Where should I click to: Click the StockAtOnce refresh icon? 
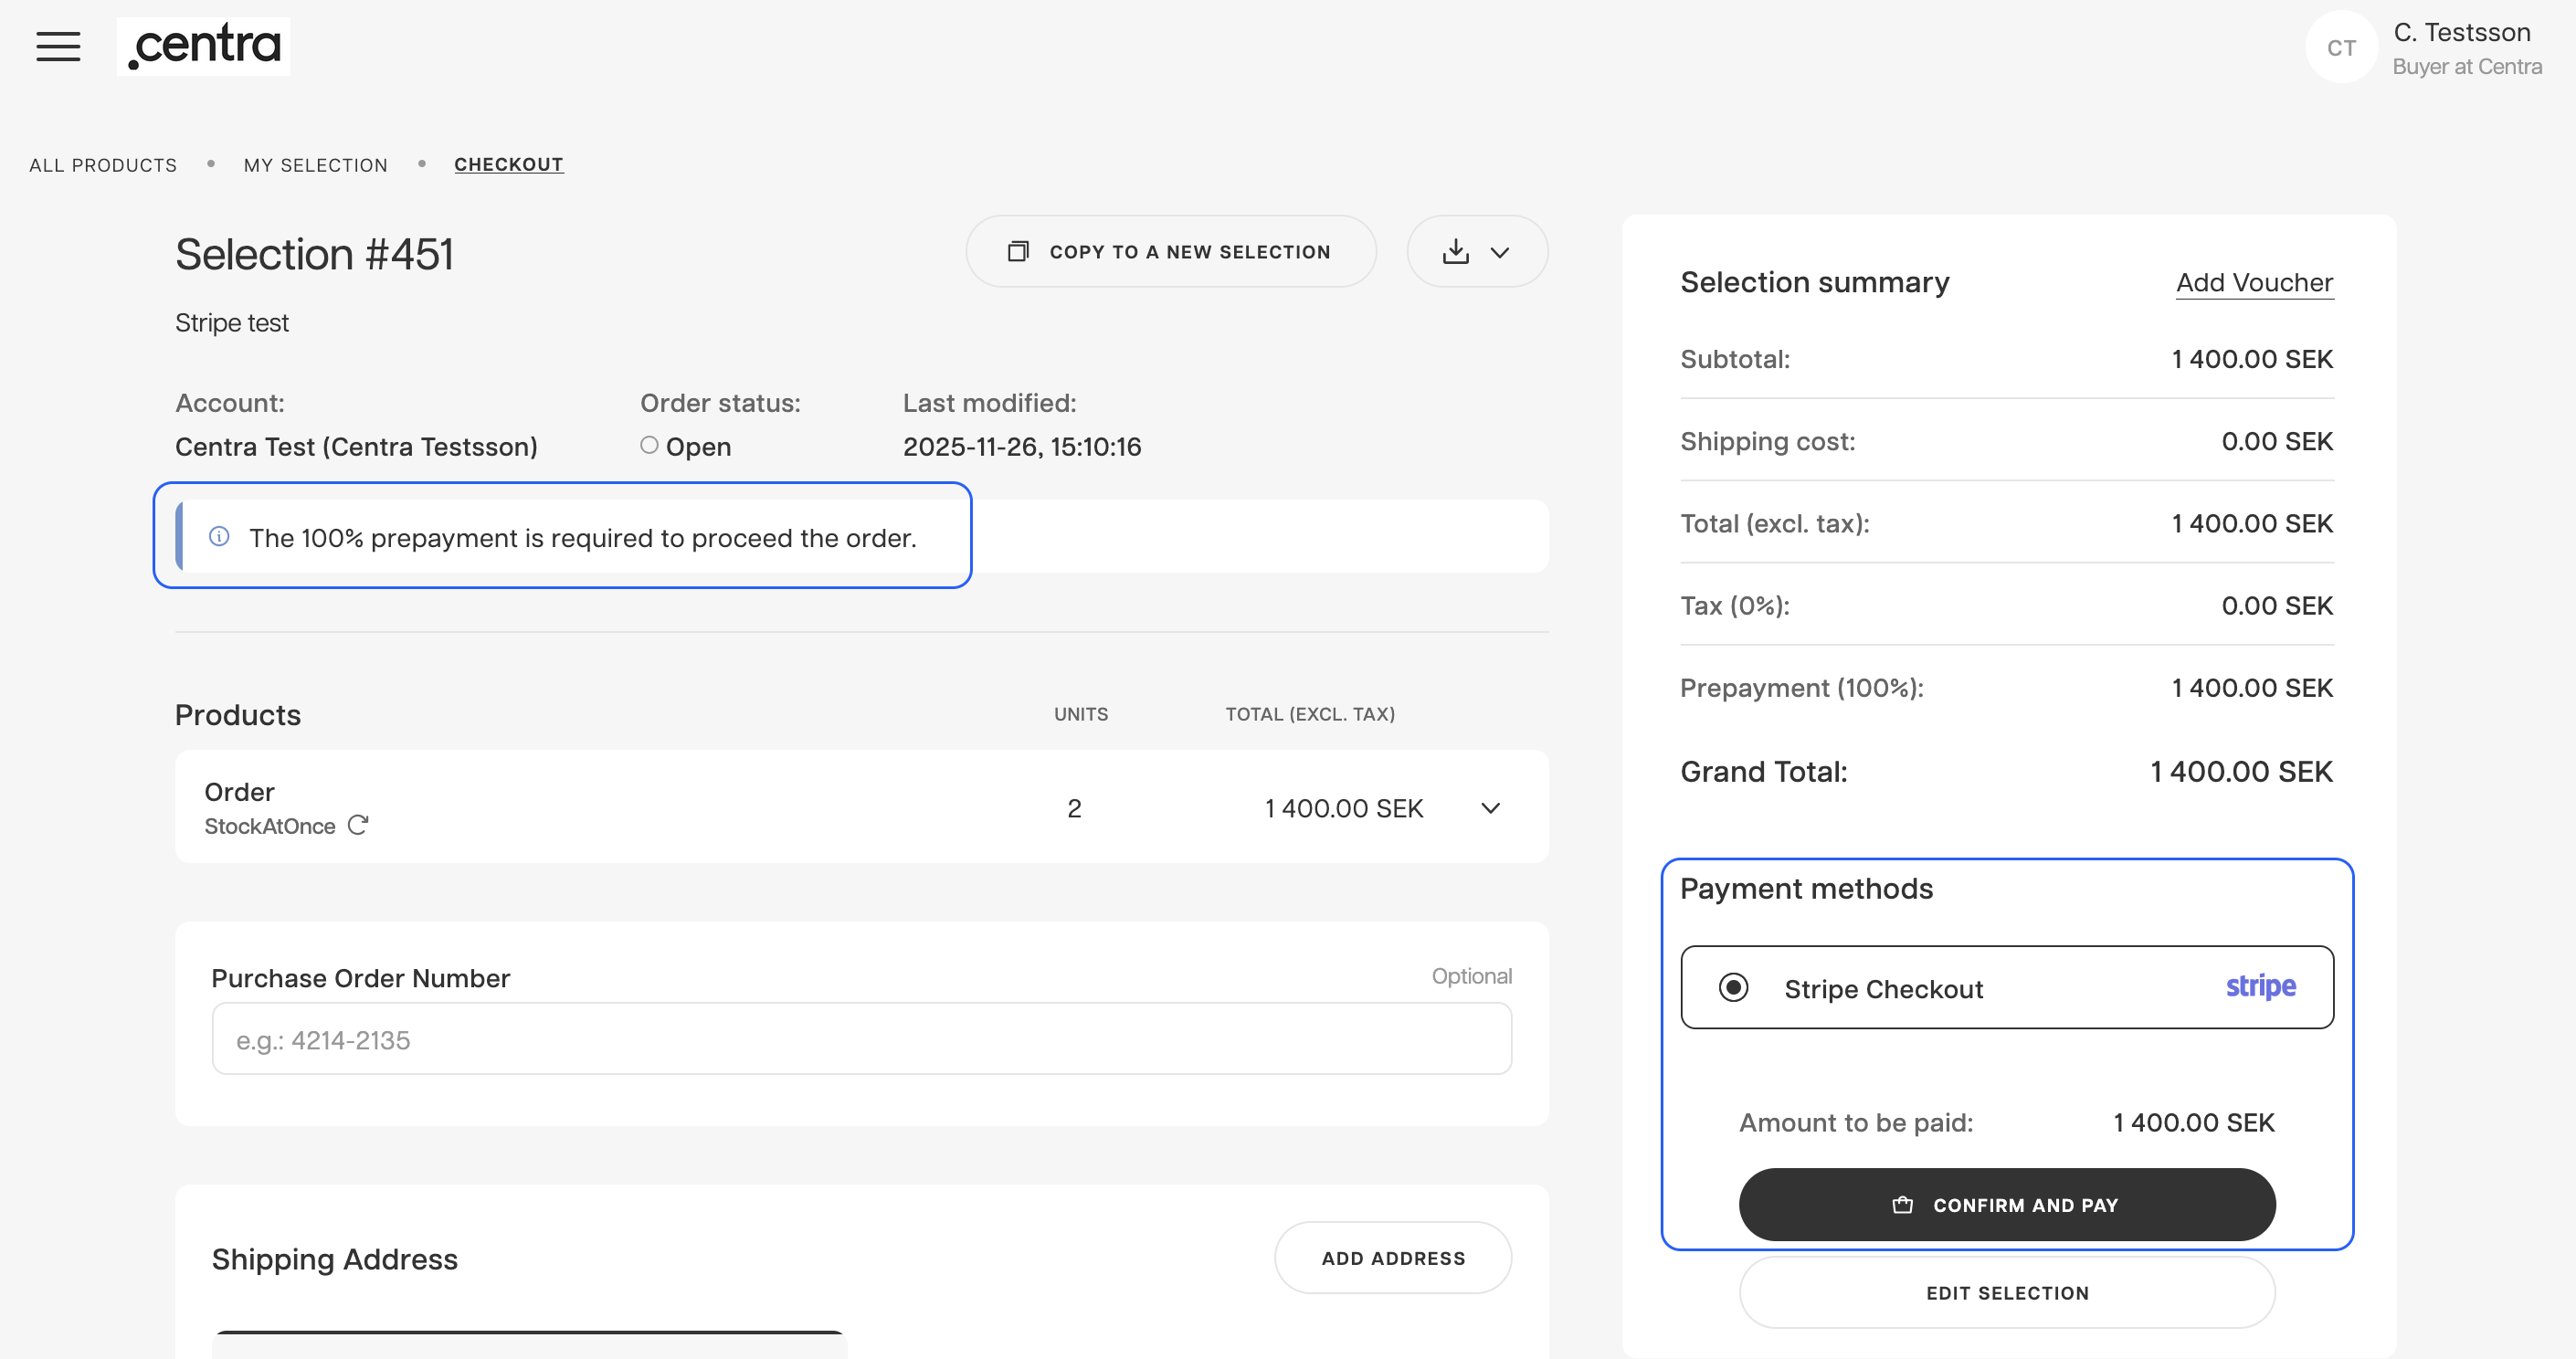pos(358,825)
